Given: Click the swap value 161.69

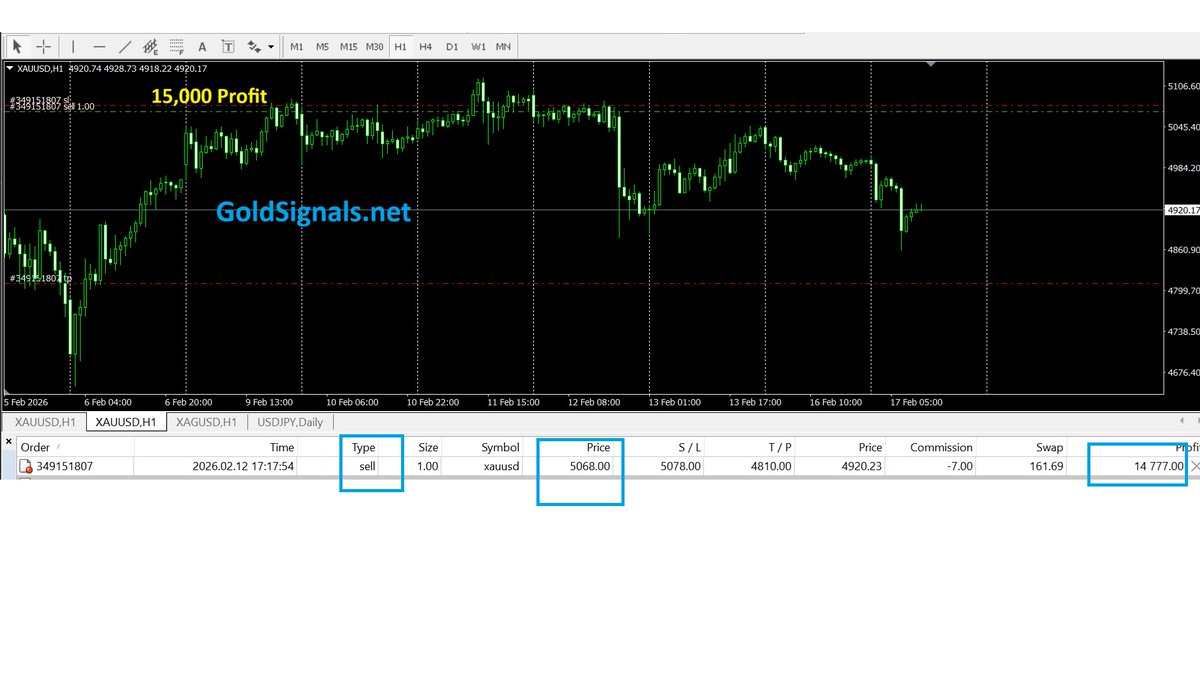Looking at the screenshot, I should pos(1045,466).
